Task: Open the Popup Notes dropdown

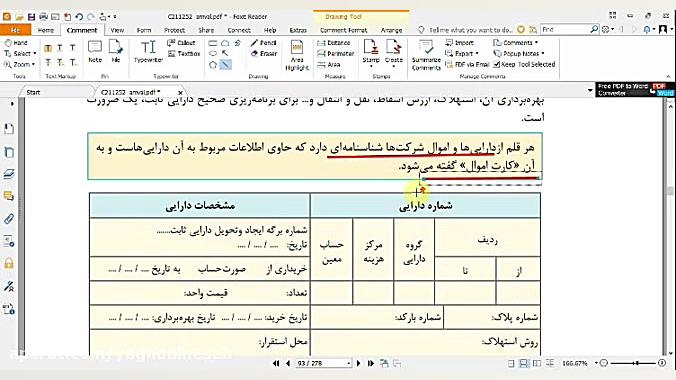Action: click(519, 53)
